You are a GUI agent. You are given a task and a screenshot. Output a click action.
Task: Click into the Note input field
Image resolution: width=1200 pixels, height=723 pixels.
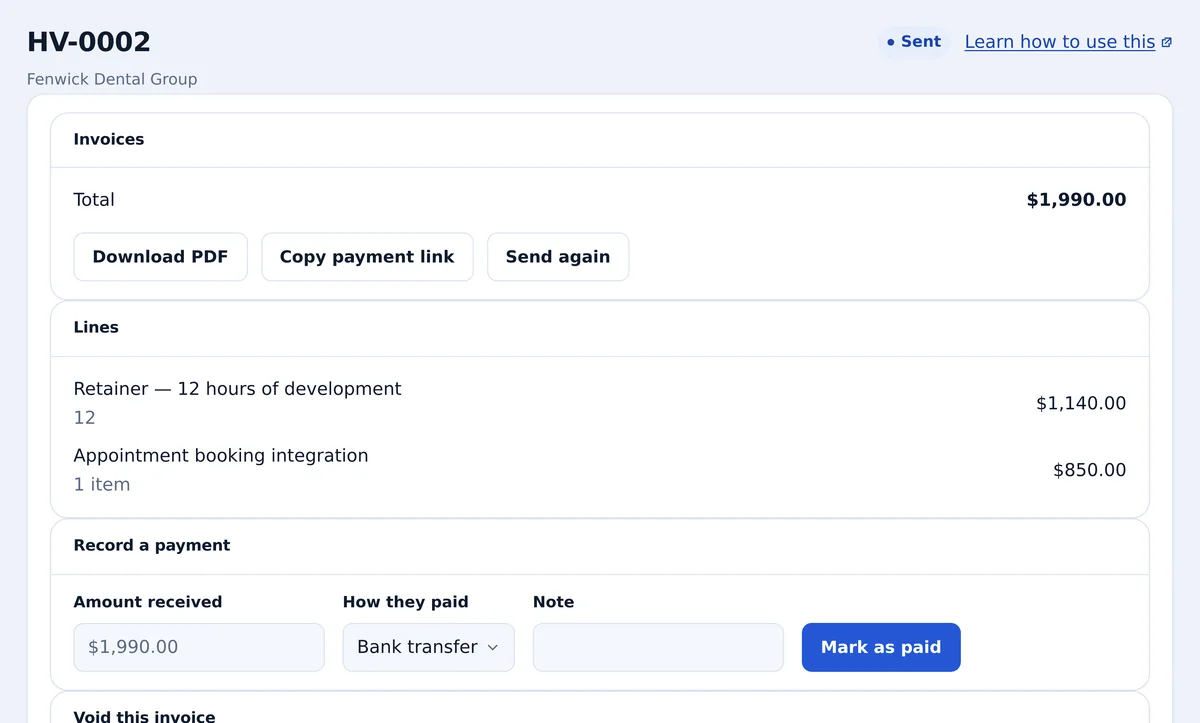pos(658,647)
